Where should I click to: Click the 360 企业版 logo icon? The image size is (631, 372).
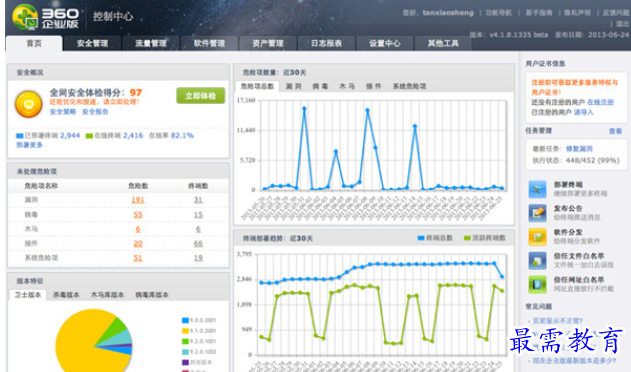click(25, 17)
